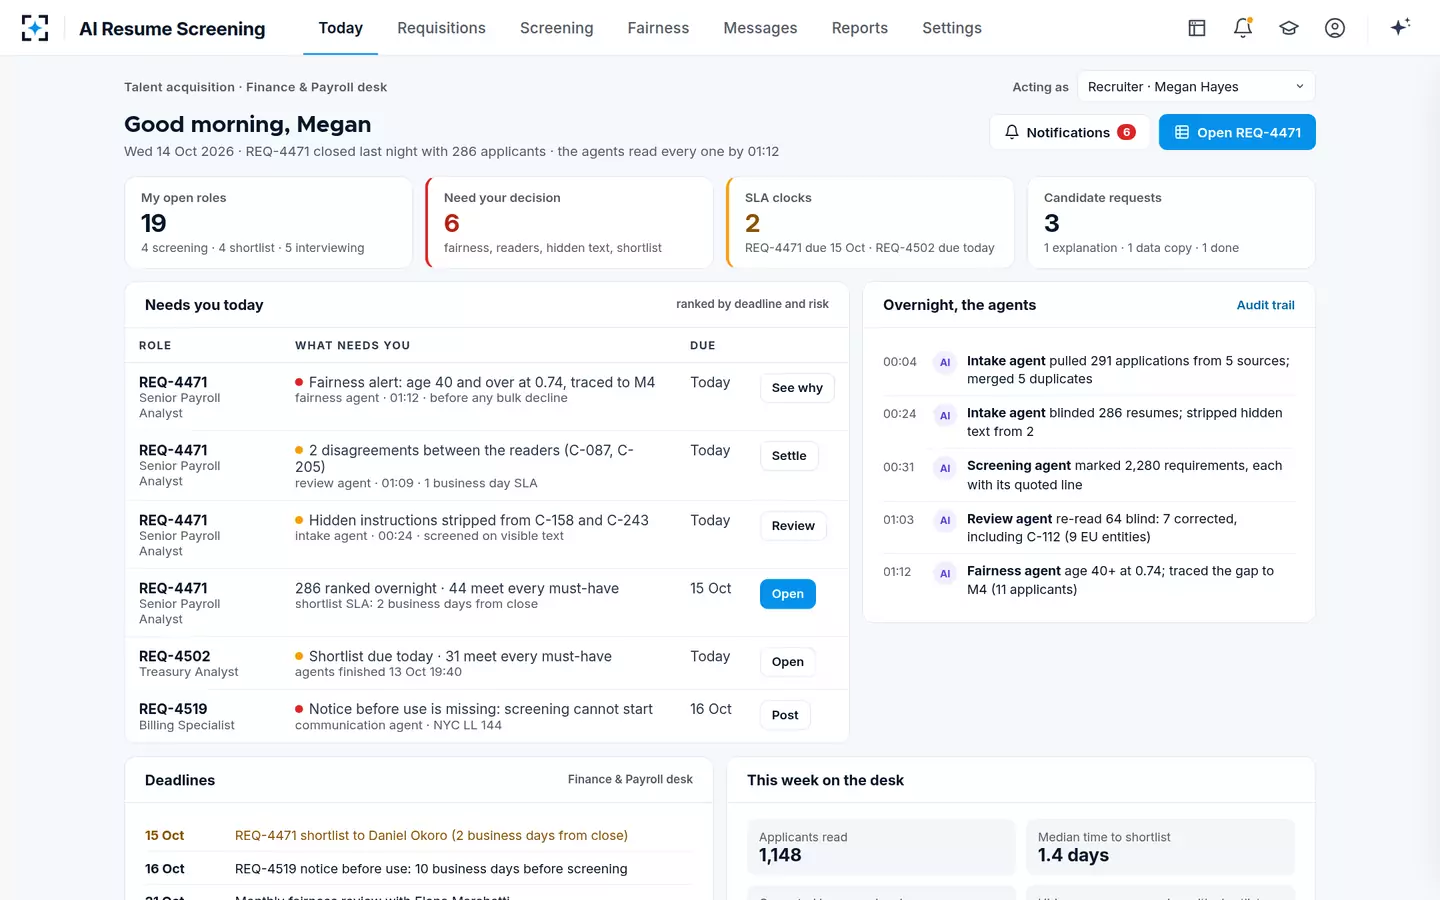
Task: Open the REQ-4502 Treasury Analyst shortlist
Action: (788, 662)
